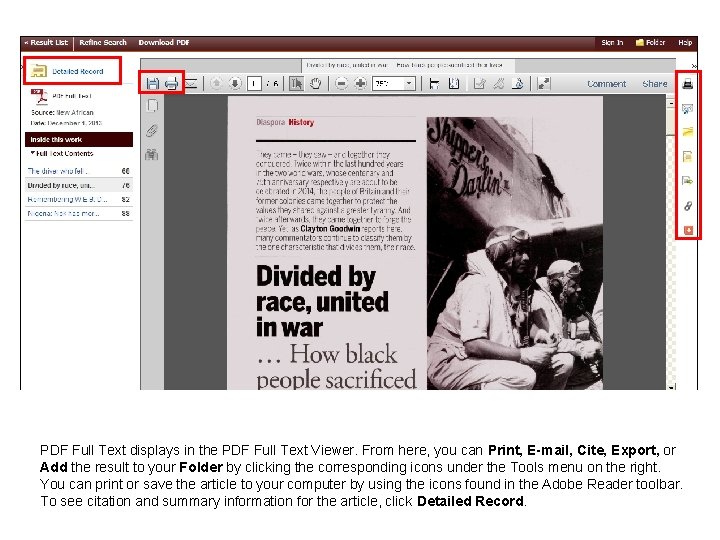Choose the text selection cursor tool

coord(297,84)
